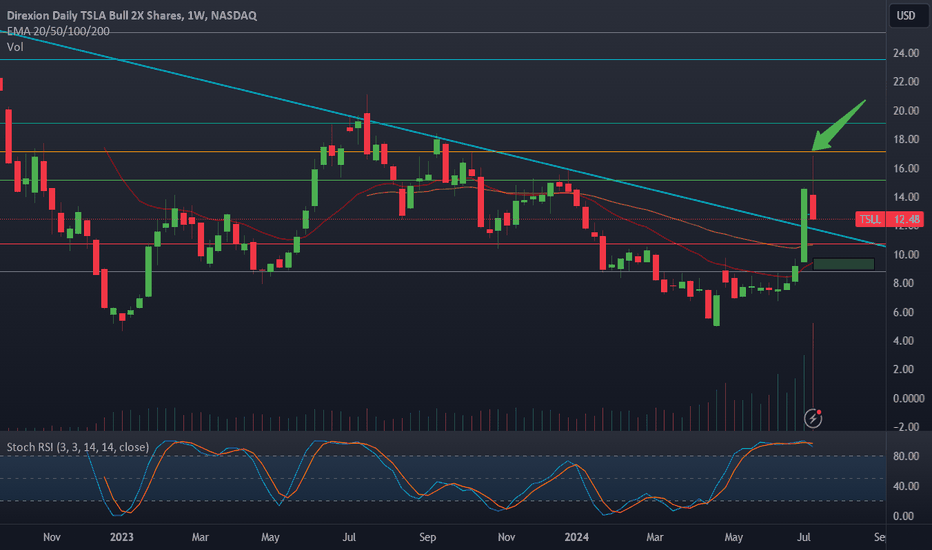Select the dark green rectangle zone

coord(843,264)
